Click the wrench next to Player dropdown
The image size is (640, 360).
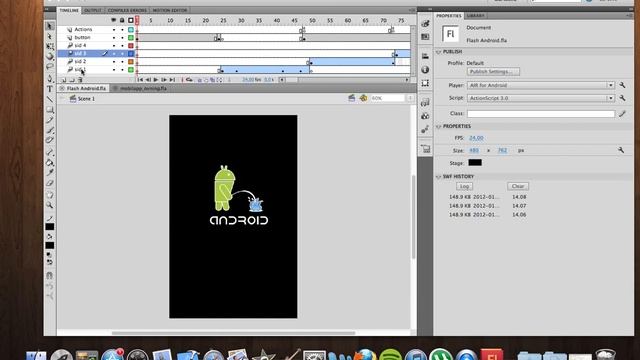622,85
